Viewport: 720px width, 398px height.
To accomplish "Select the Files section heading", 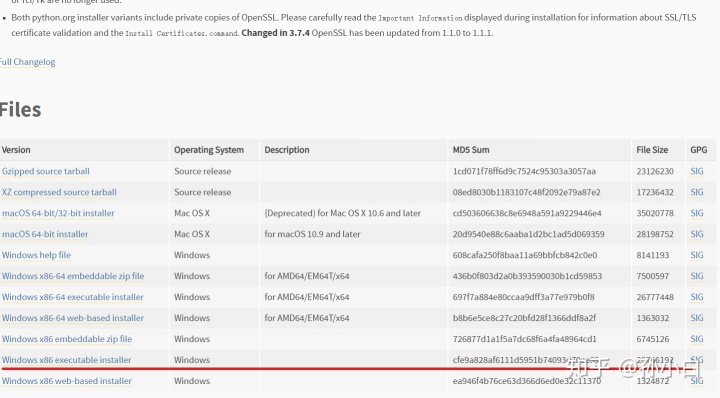I will pyautogui.click(x=20, y=110).
